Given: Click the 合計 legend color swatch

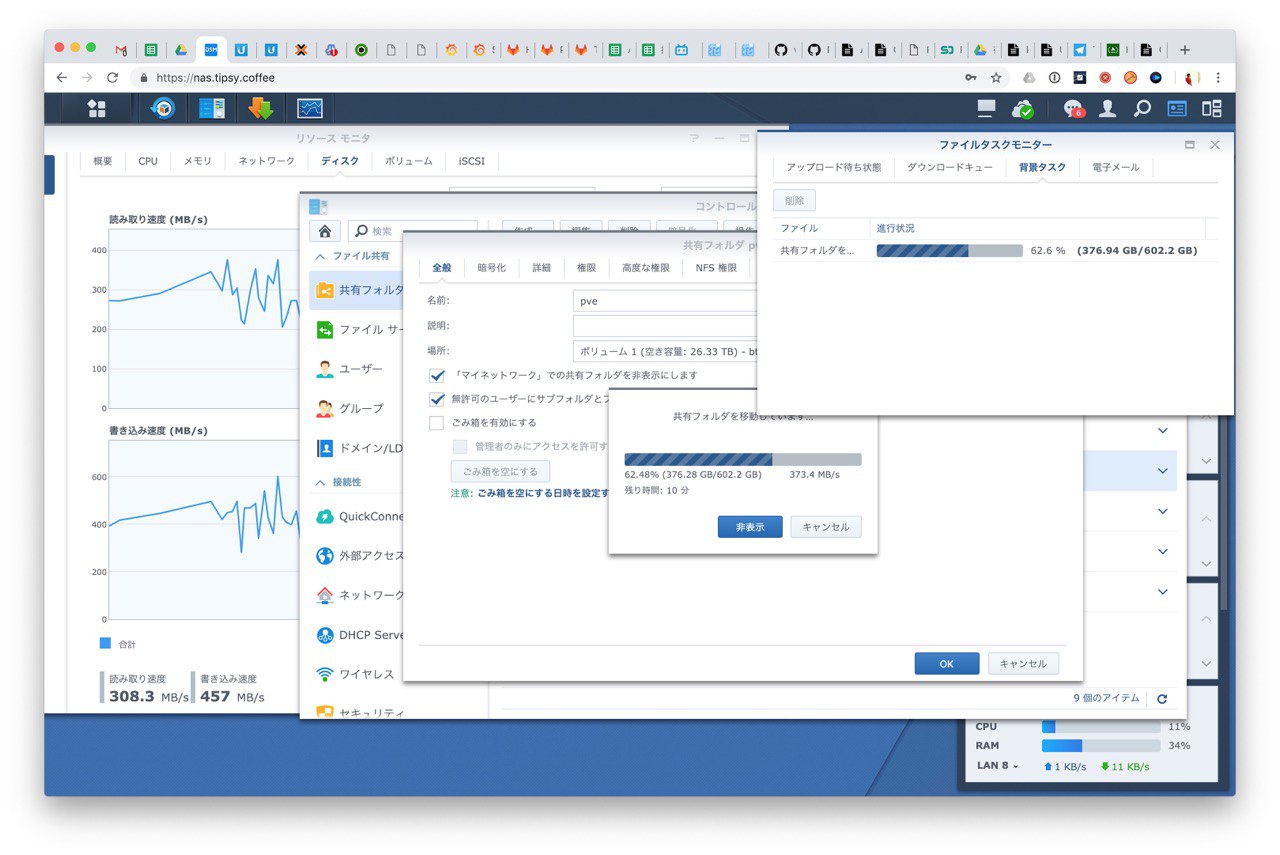Looking at the screenshot, I should coord(106,643).
